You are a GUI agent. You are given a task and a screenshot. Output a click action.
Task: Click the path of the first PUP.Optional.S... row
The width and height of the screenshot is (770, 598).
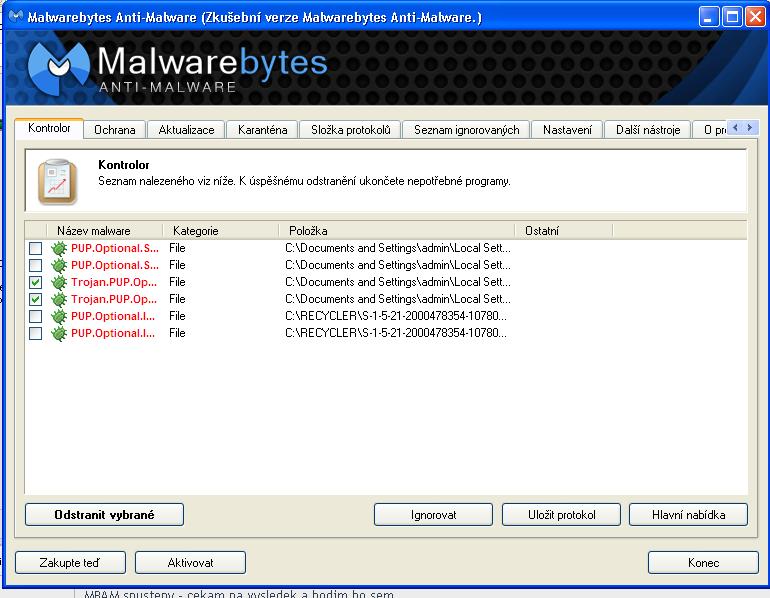pos(398,248)
